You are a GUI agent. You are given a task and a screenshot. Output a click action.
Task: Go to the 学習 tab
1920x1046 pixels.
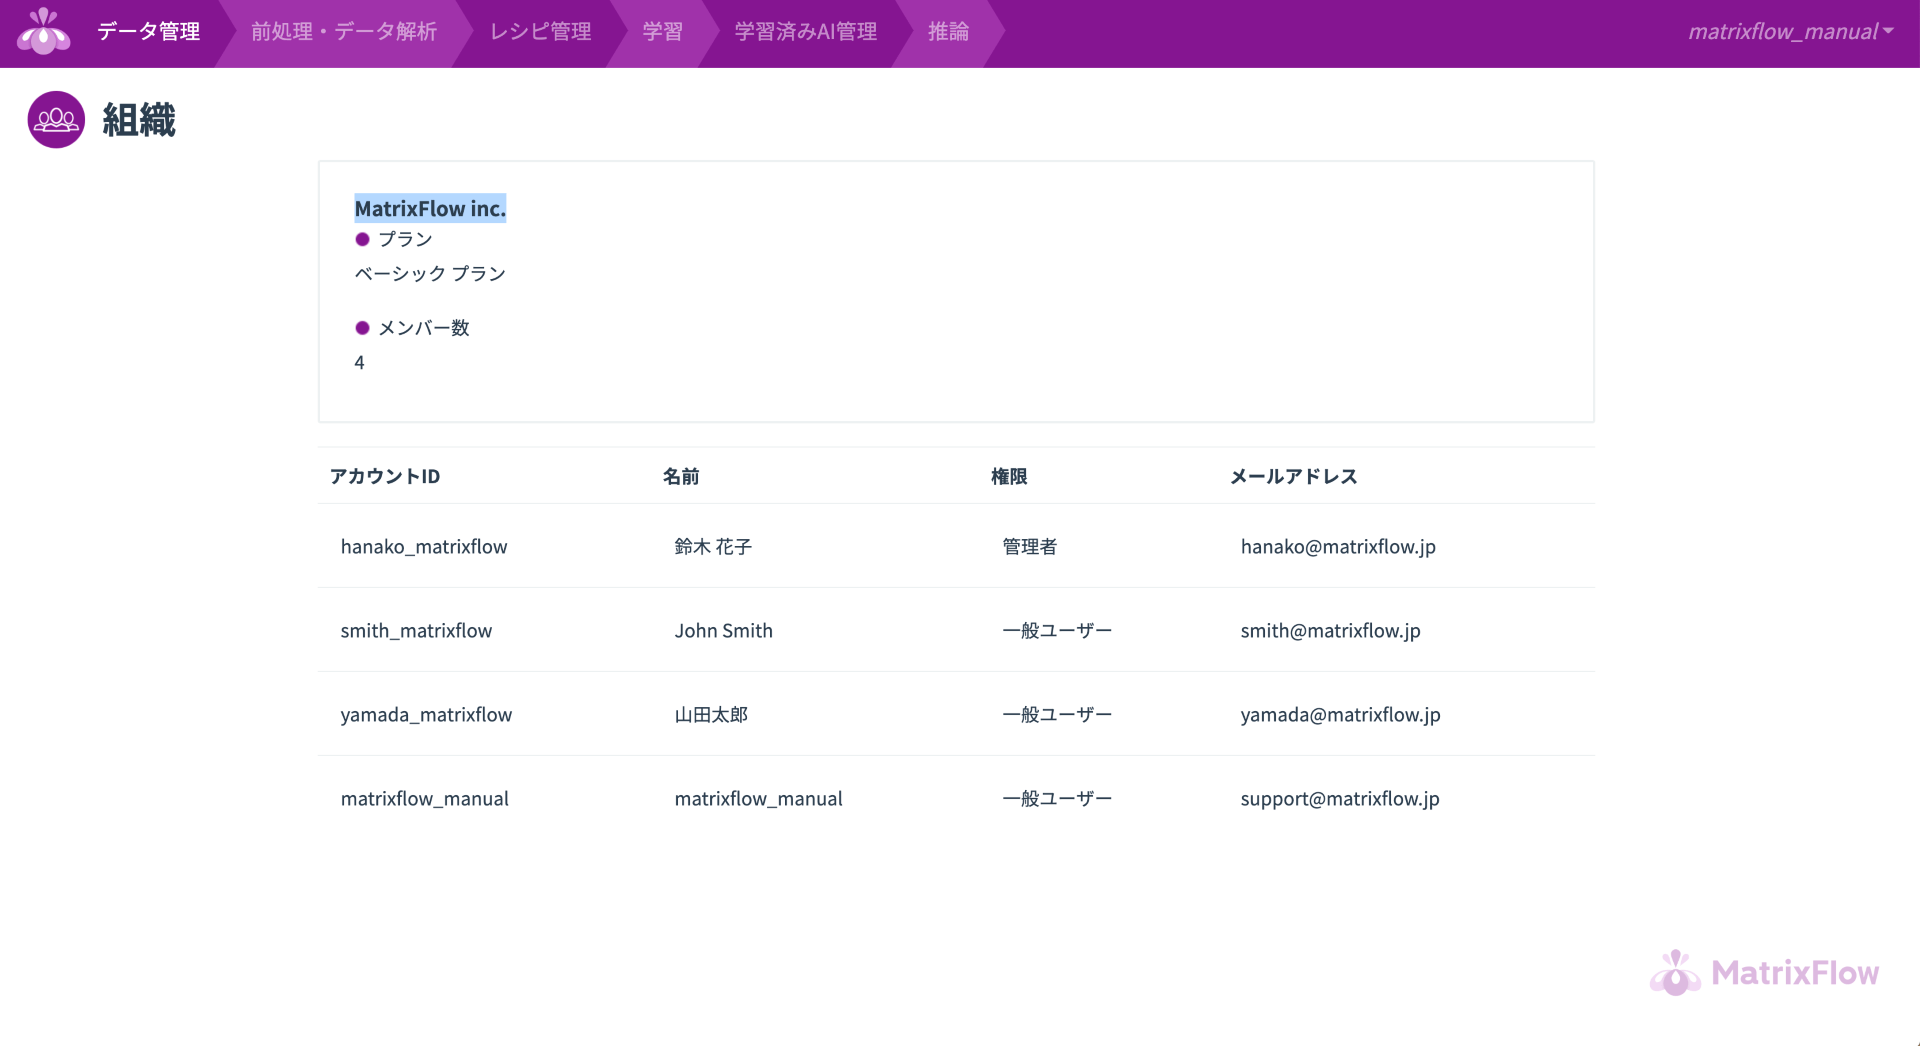[x=663, y=32]
